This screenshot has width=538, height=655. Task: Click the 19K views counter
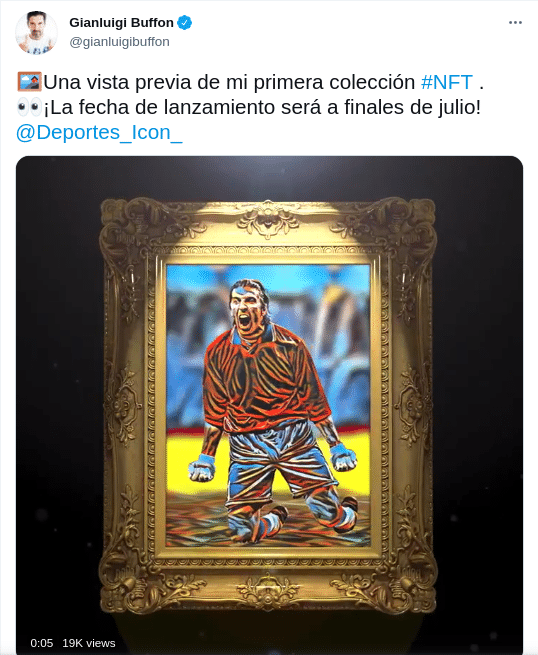(89, 643)
